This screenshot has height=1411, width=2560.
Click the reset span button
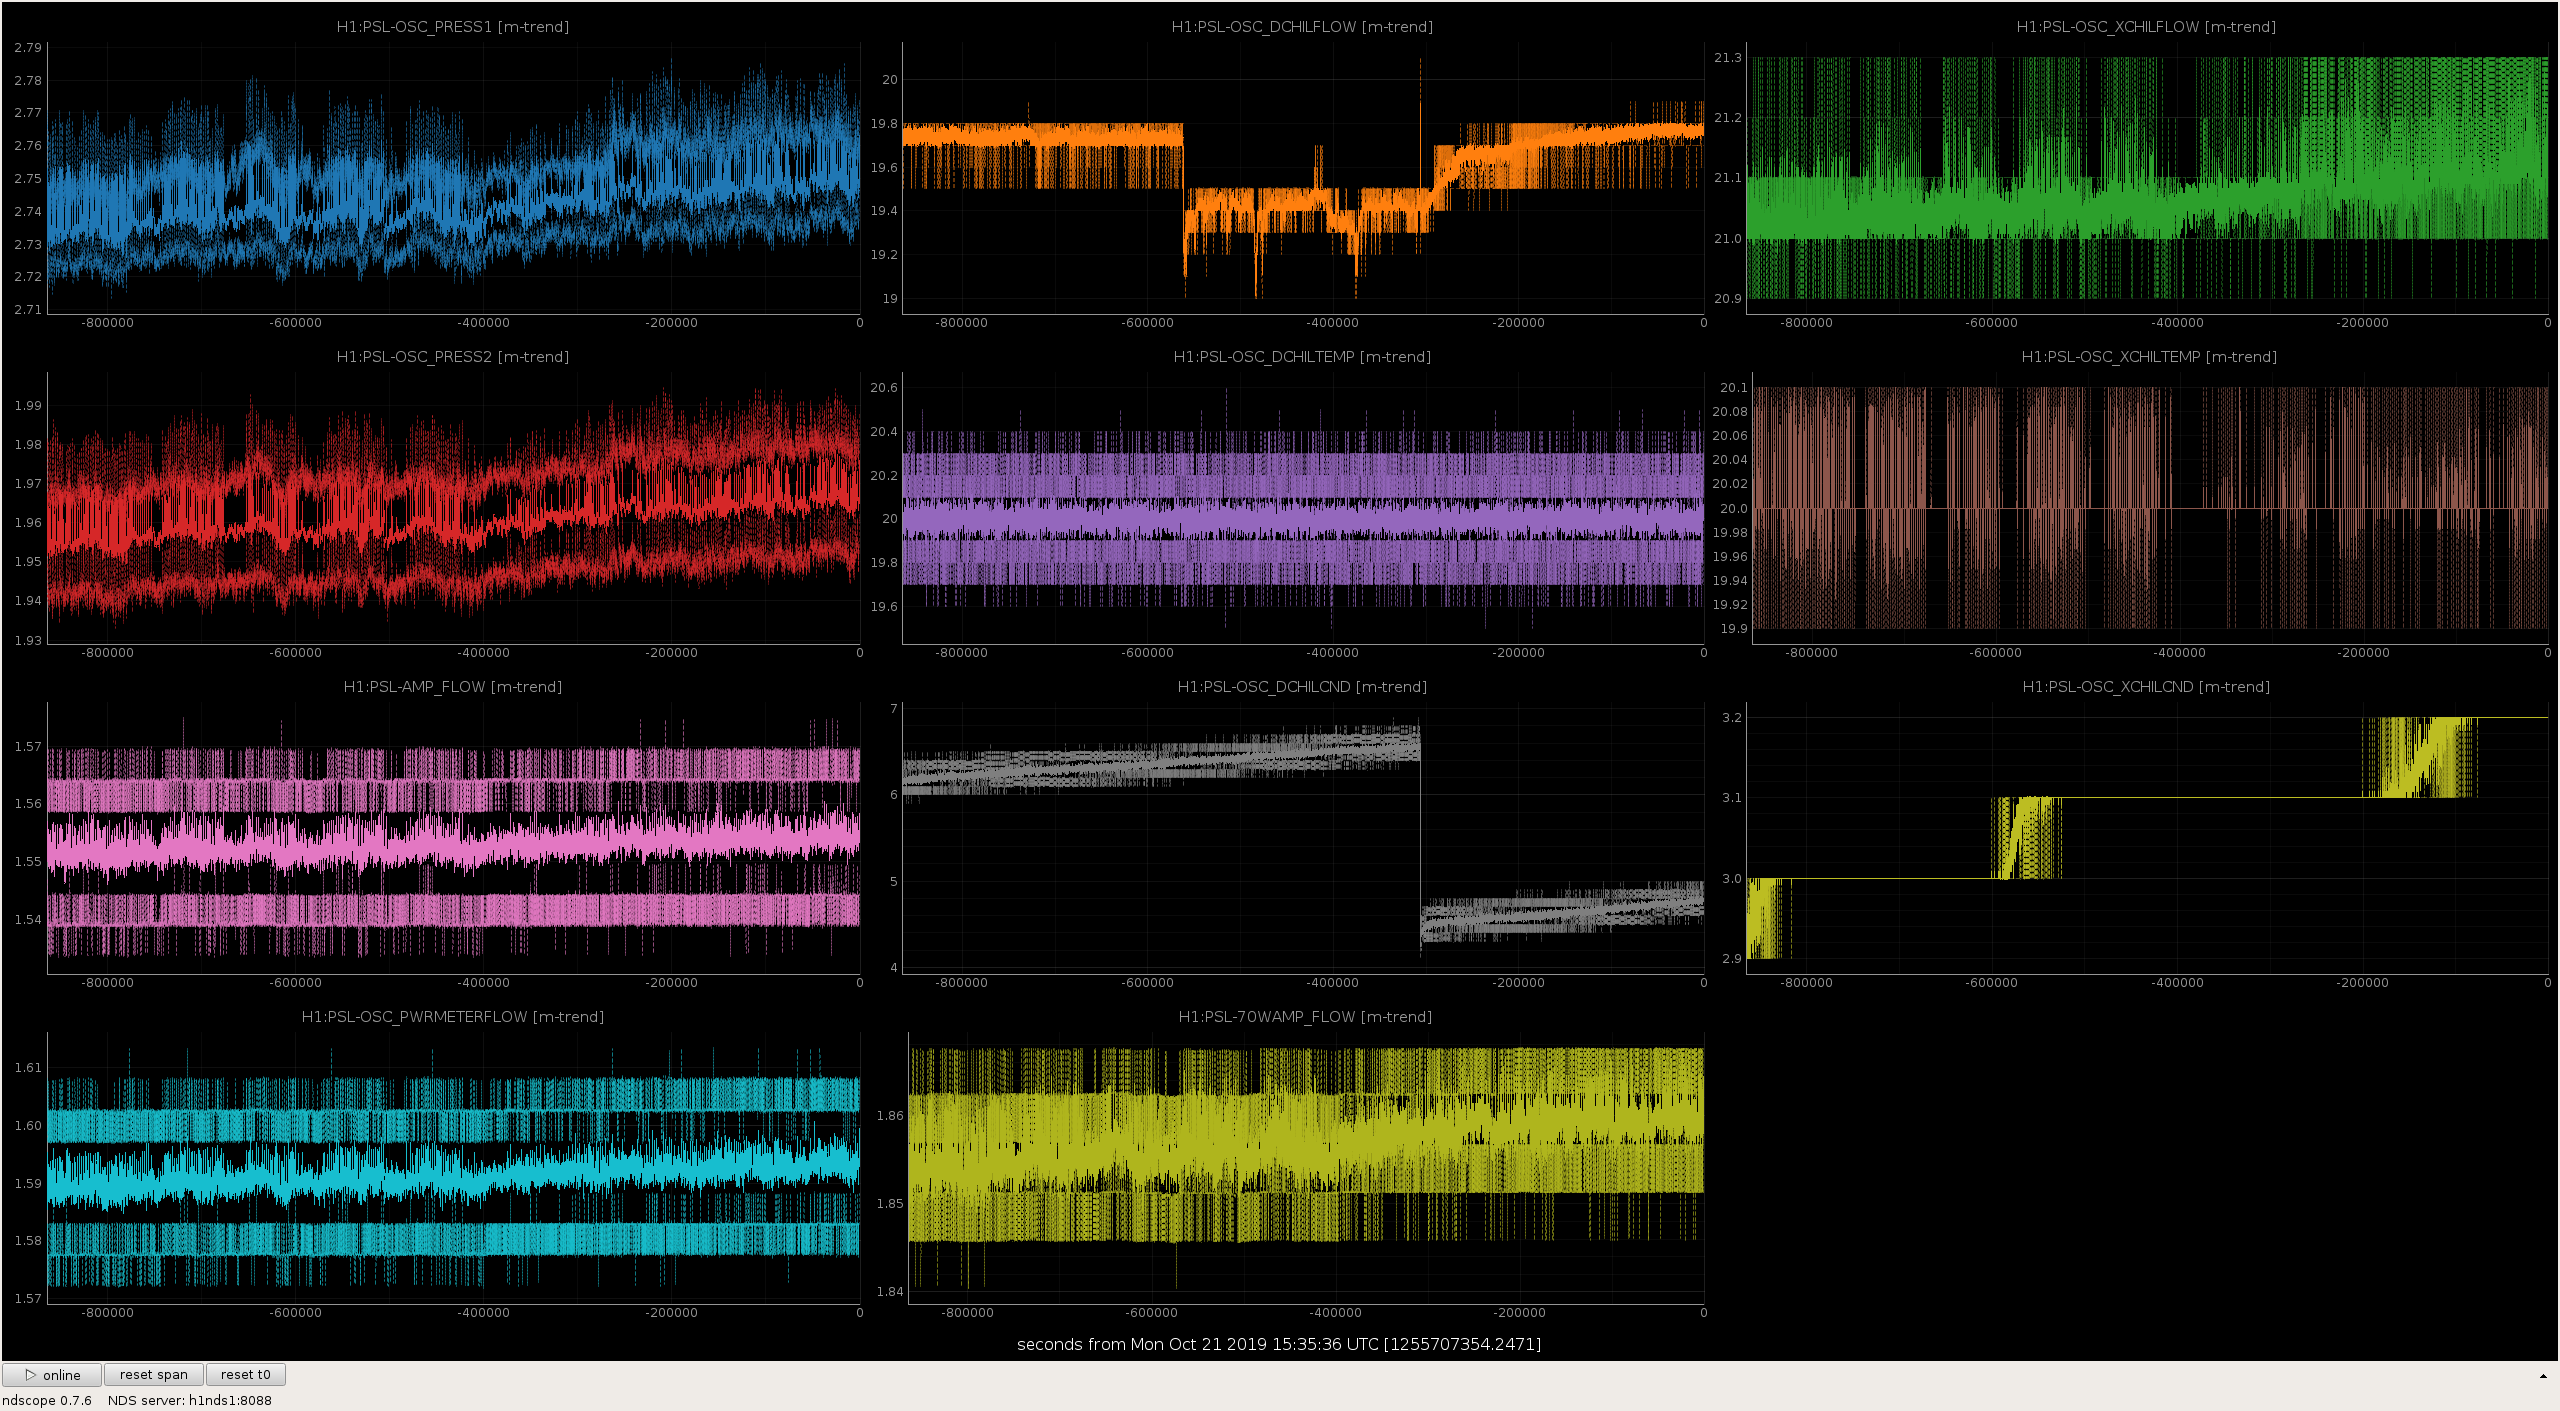pyautogui.click(x=154, y=1374)
